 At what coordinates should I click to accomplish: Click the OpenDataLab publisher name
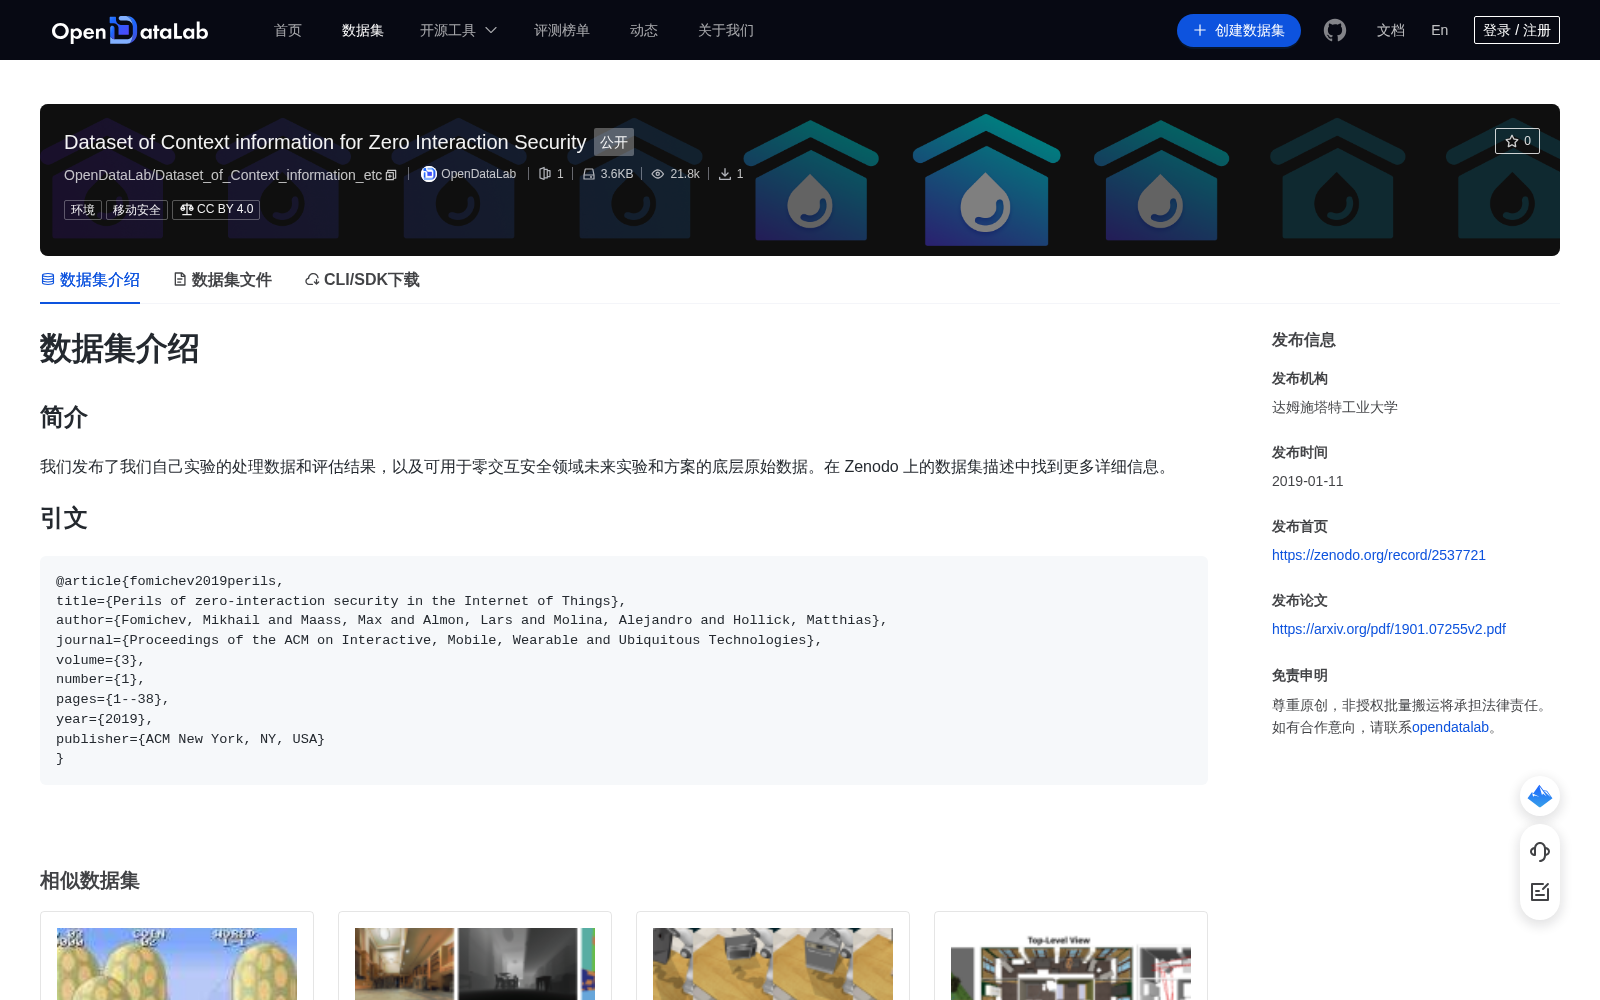point(479,174)
